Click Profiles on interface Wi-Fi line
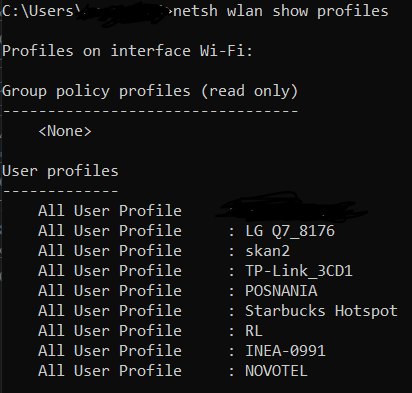The width and height of the screenshot is (412, 393). click(x=127, y=51)
